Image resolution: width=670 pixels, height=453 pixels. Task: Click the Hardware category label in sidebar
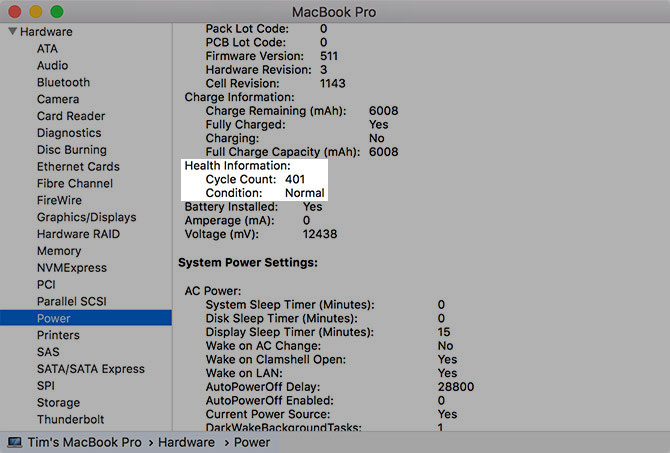tap(46, 32)
